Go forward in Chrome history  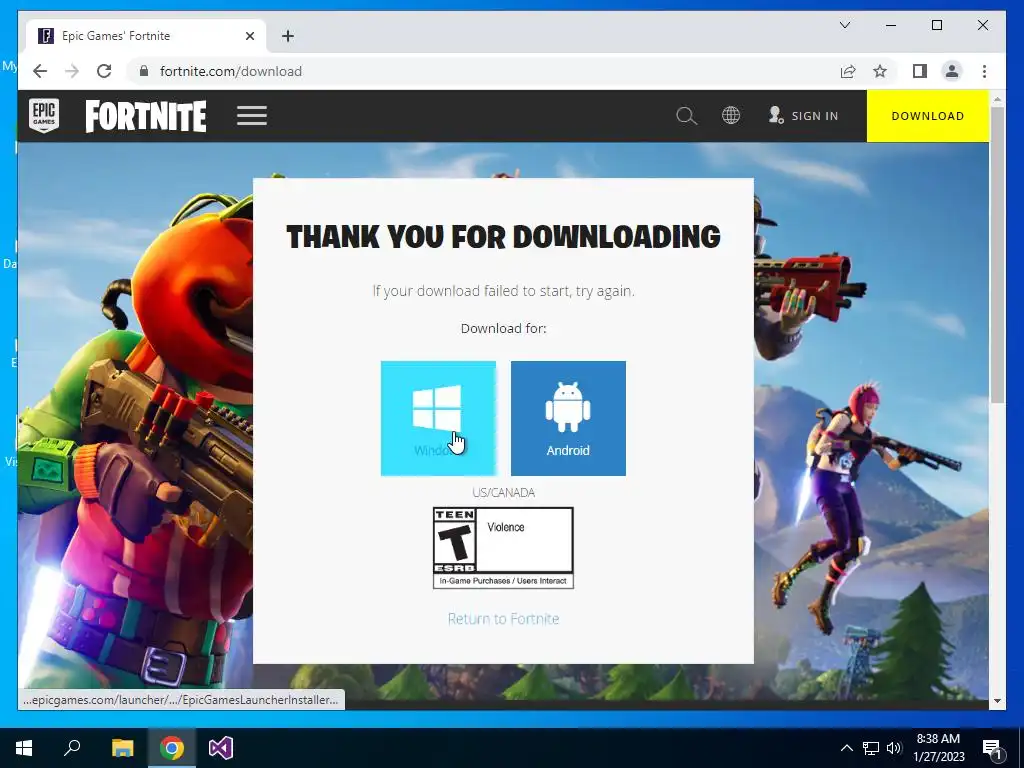(x=72, y=71)
